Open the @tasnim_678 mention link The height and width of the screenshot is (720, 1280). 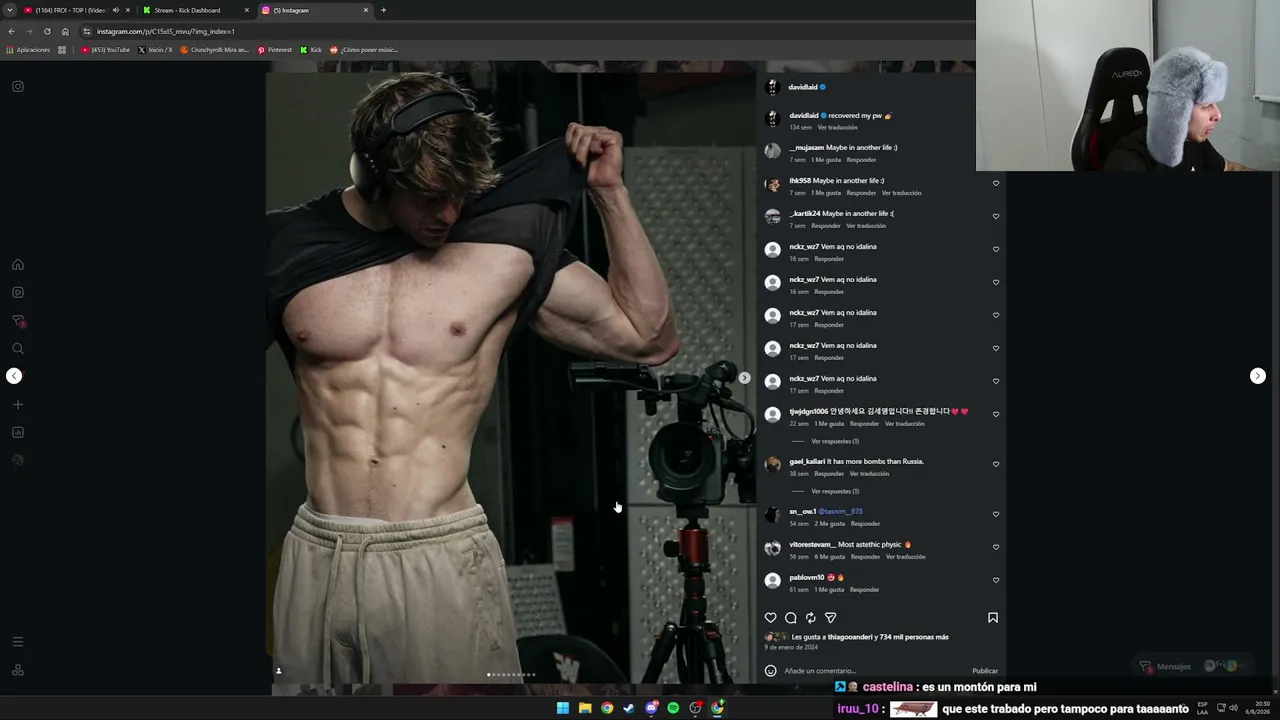click(x=840, y=511)
